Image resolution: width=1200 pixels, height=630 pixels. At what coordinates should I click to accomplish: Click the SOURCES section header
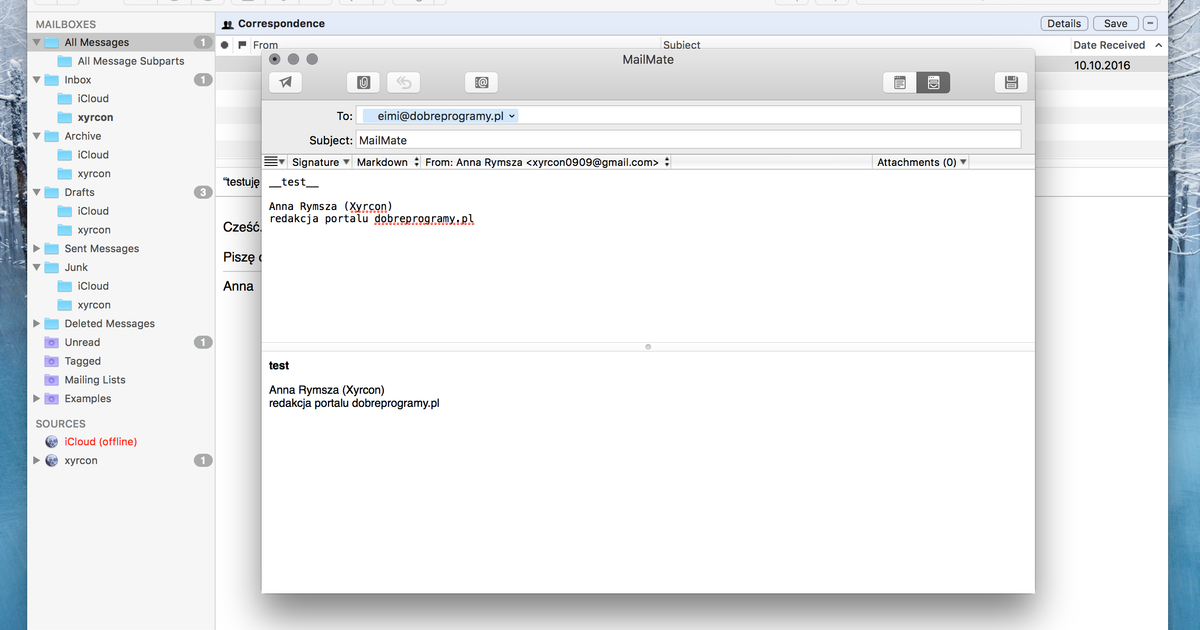click(x=61, y=424)
